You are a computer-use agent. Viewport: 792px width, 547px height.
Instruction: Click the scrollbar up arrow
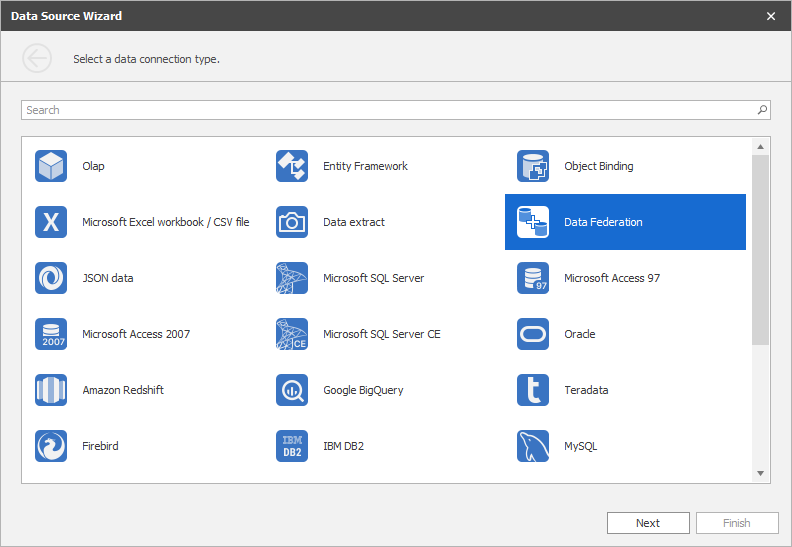pyautogui.click(x=760, y=147)
